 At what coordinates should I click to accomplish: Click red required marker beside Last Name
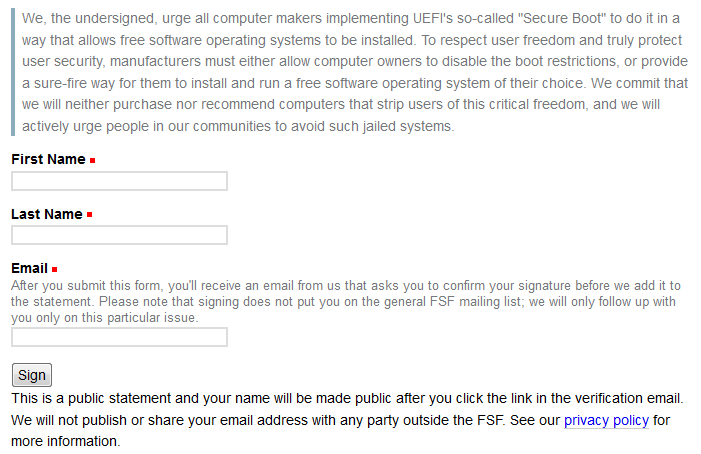[90, 215]
